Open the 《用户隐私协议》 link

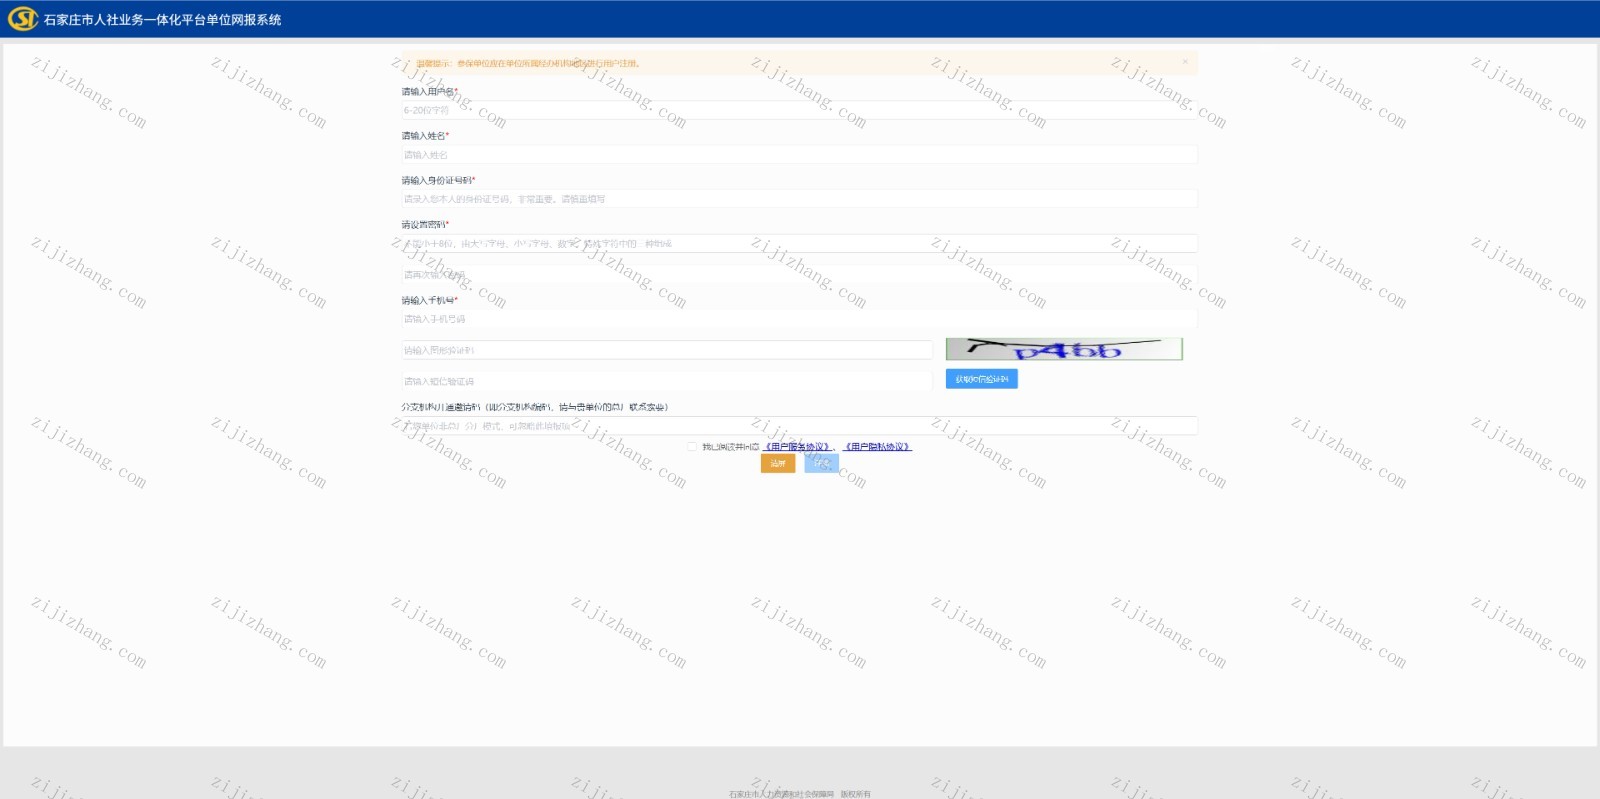coord(878,447)
